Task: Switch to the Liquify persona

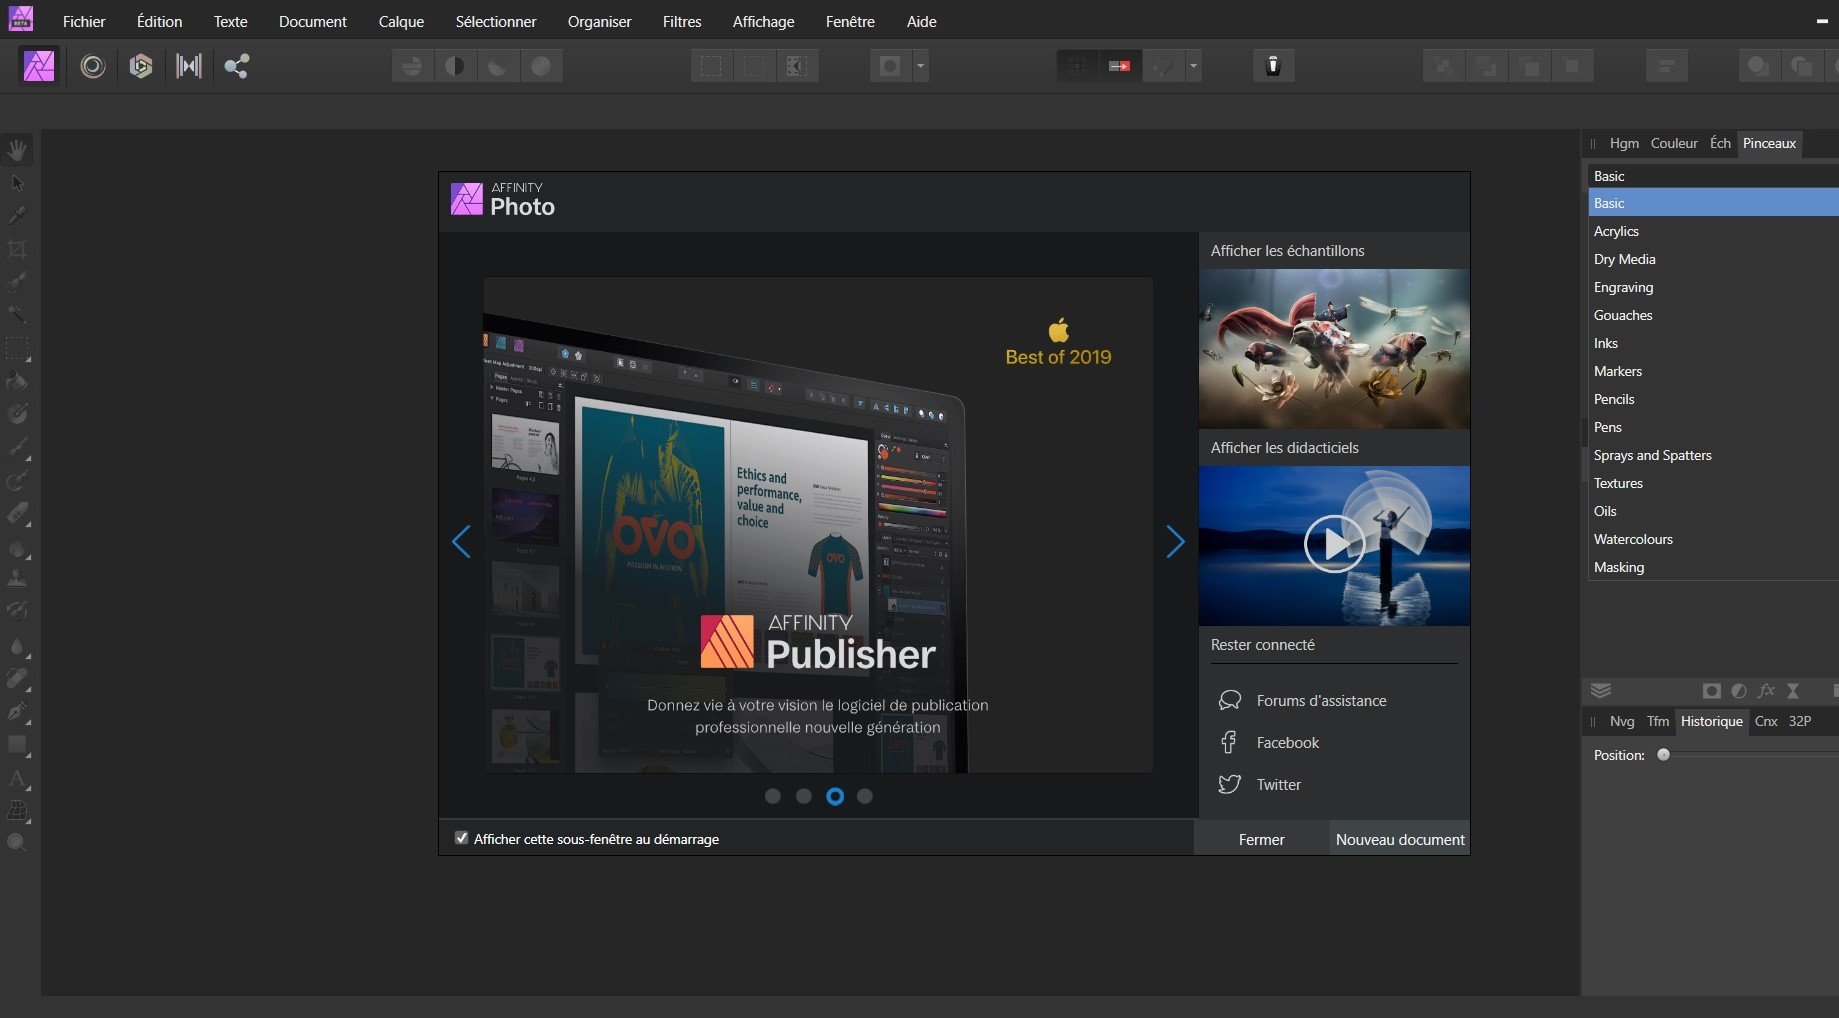Action: (x=92, y=66)
